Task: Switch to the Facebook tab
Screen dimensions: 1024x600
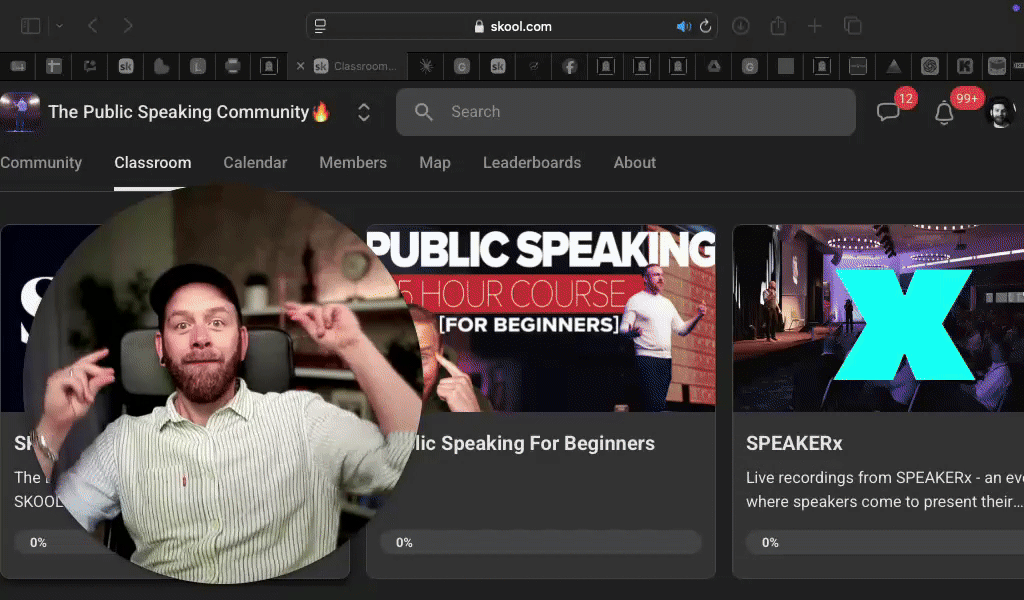Action: click(x=569, y=66)
